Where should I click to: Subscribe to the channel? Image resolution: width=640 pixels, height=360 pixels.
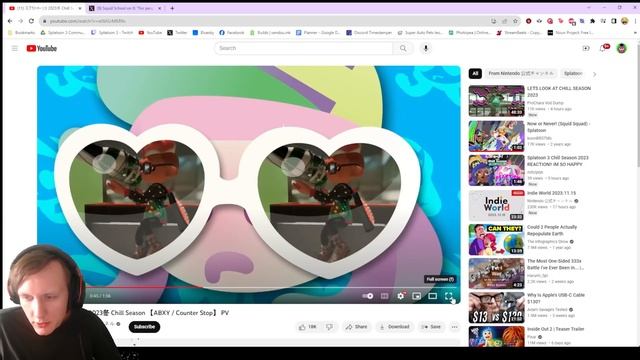coord(144,327)
